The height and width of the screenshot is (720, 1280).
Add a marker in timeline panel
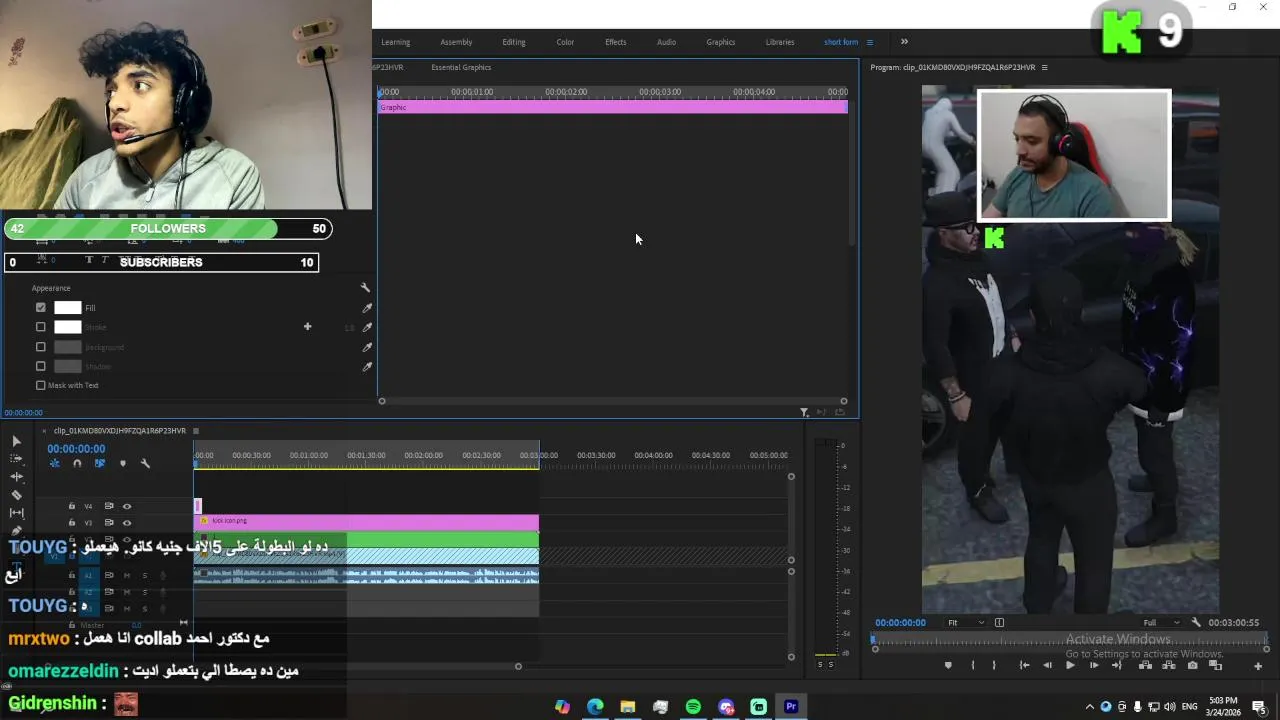tap(123, 463)
